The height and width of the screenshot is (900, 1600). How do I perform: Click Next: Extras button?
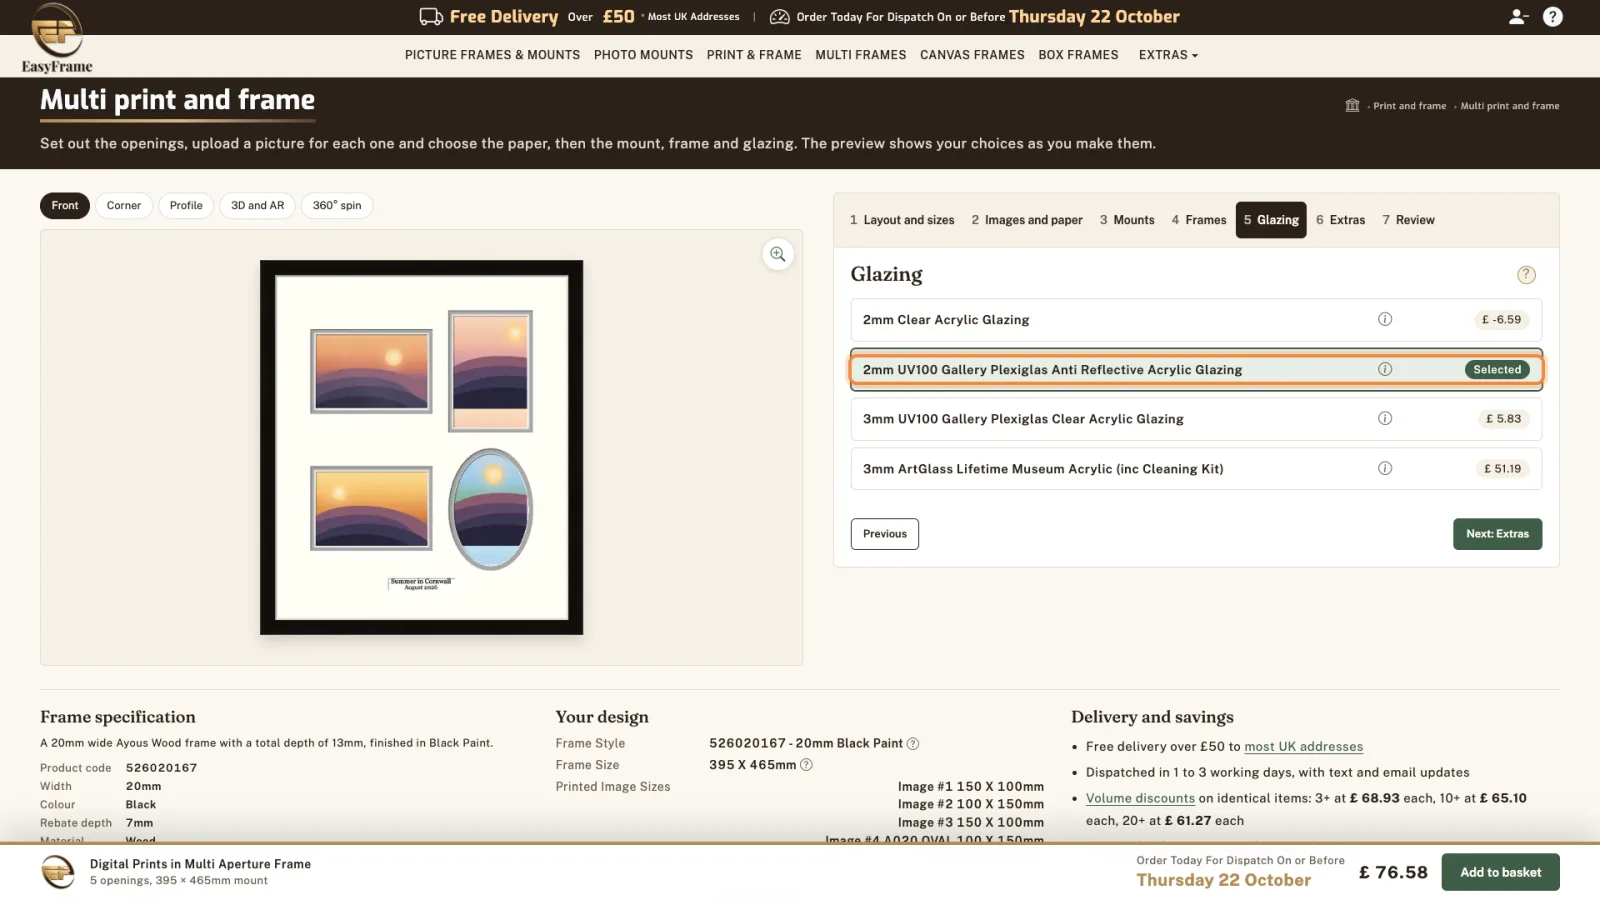(1497, 534)
